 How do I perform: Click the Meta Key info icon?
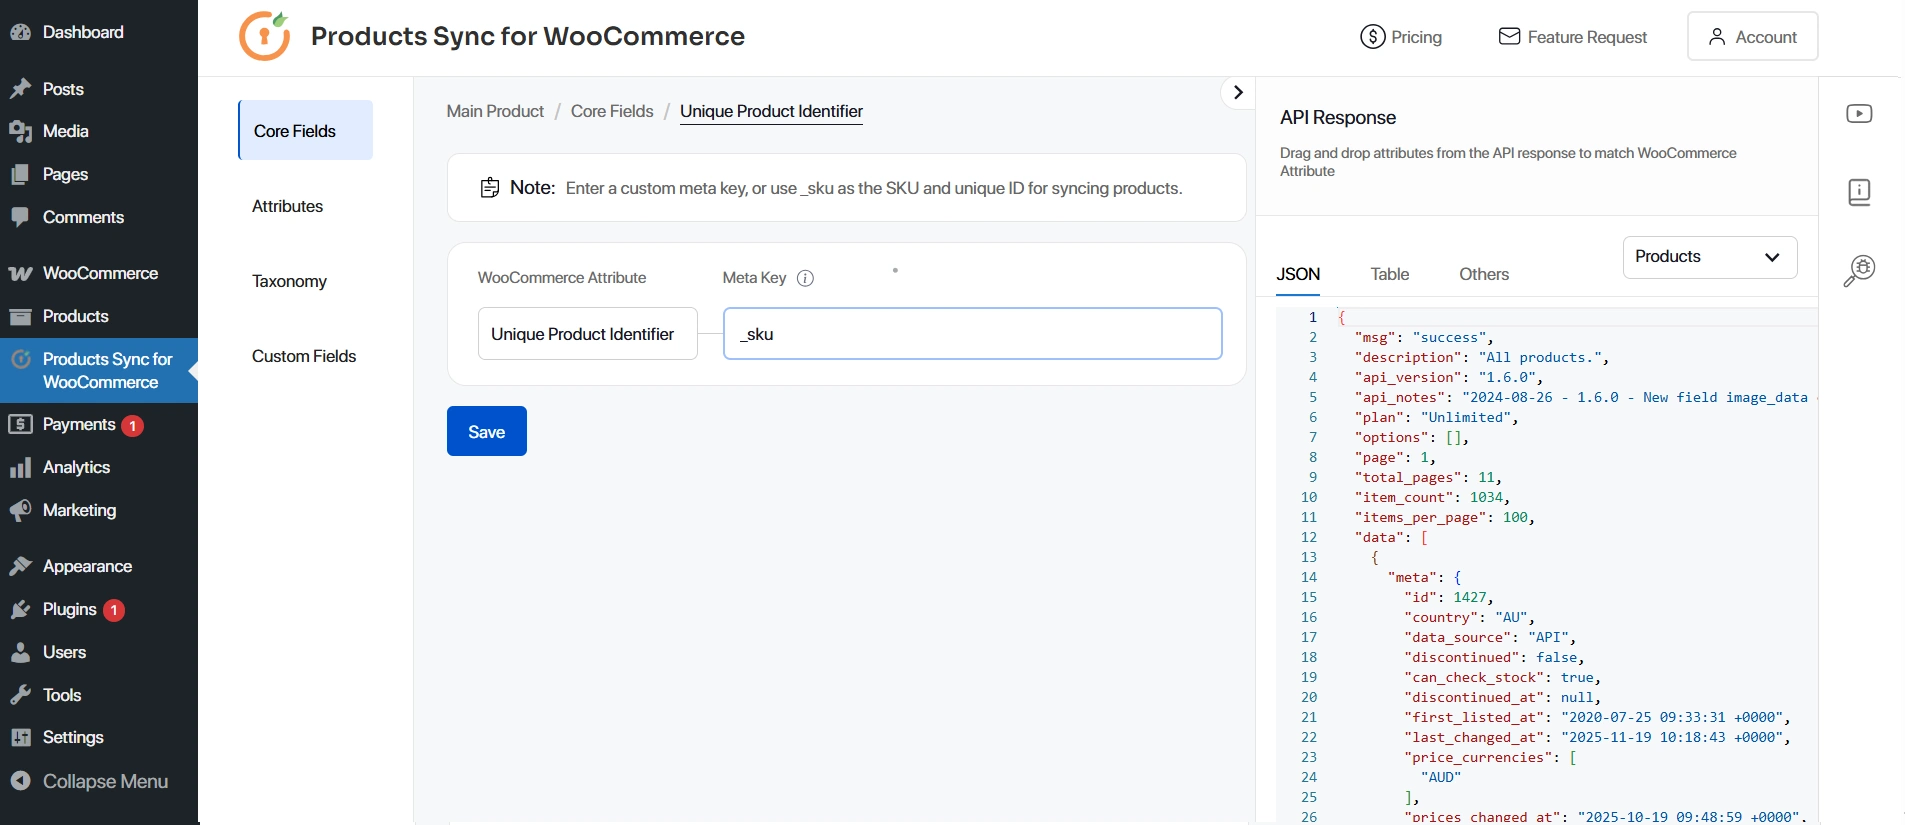click(805, 278)
